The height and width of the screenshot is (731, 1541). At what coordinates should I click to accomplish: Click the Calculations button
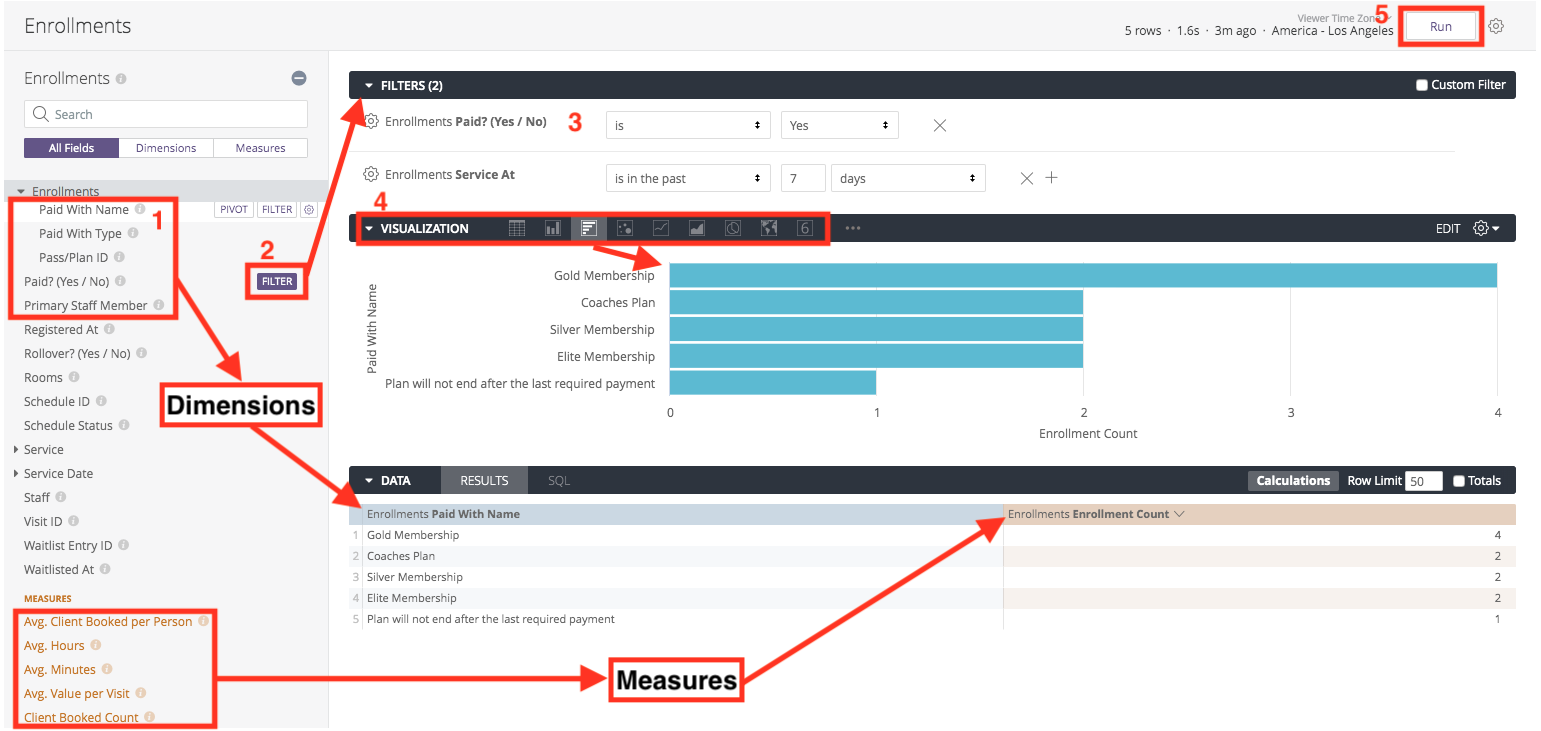pos(1293,481)
